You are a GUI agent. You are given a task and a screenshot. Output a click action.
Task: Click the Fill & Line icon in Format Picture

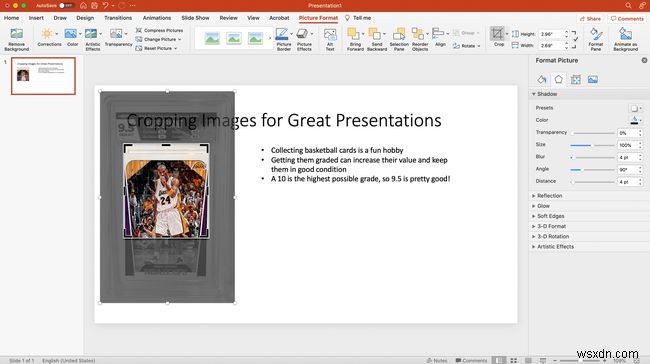pos(541,79)
